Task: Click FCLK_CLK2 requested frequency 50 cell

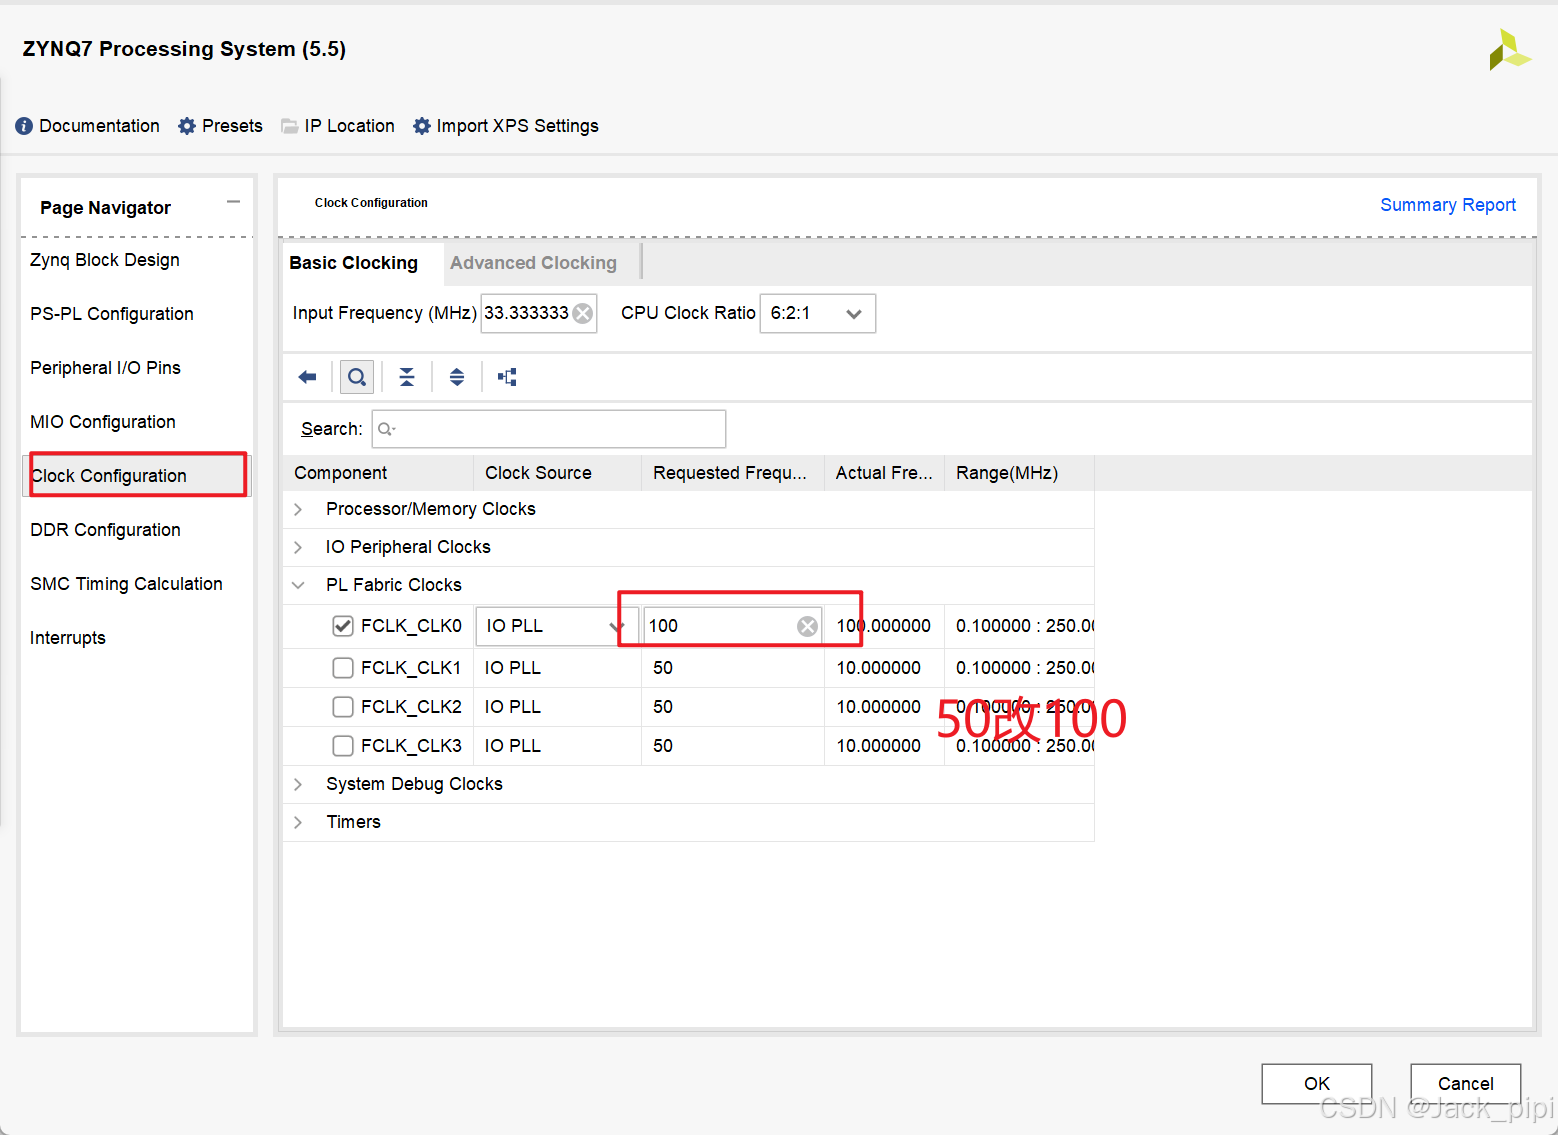Action: click(733, 707)
